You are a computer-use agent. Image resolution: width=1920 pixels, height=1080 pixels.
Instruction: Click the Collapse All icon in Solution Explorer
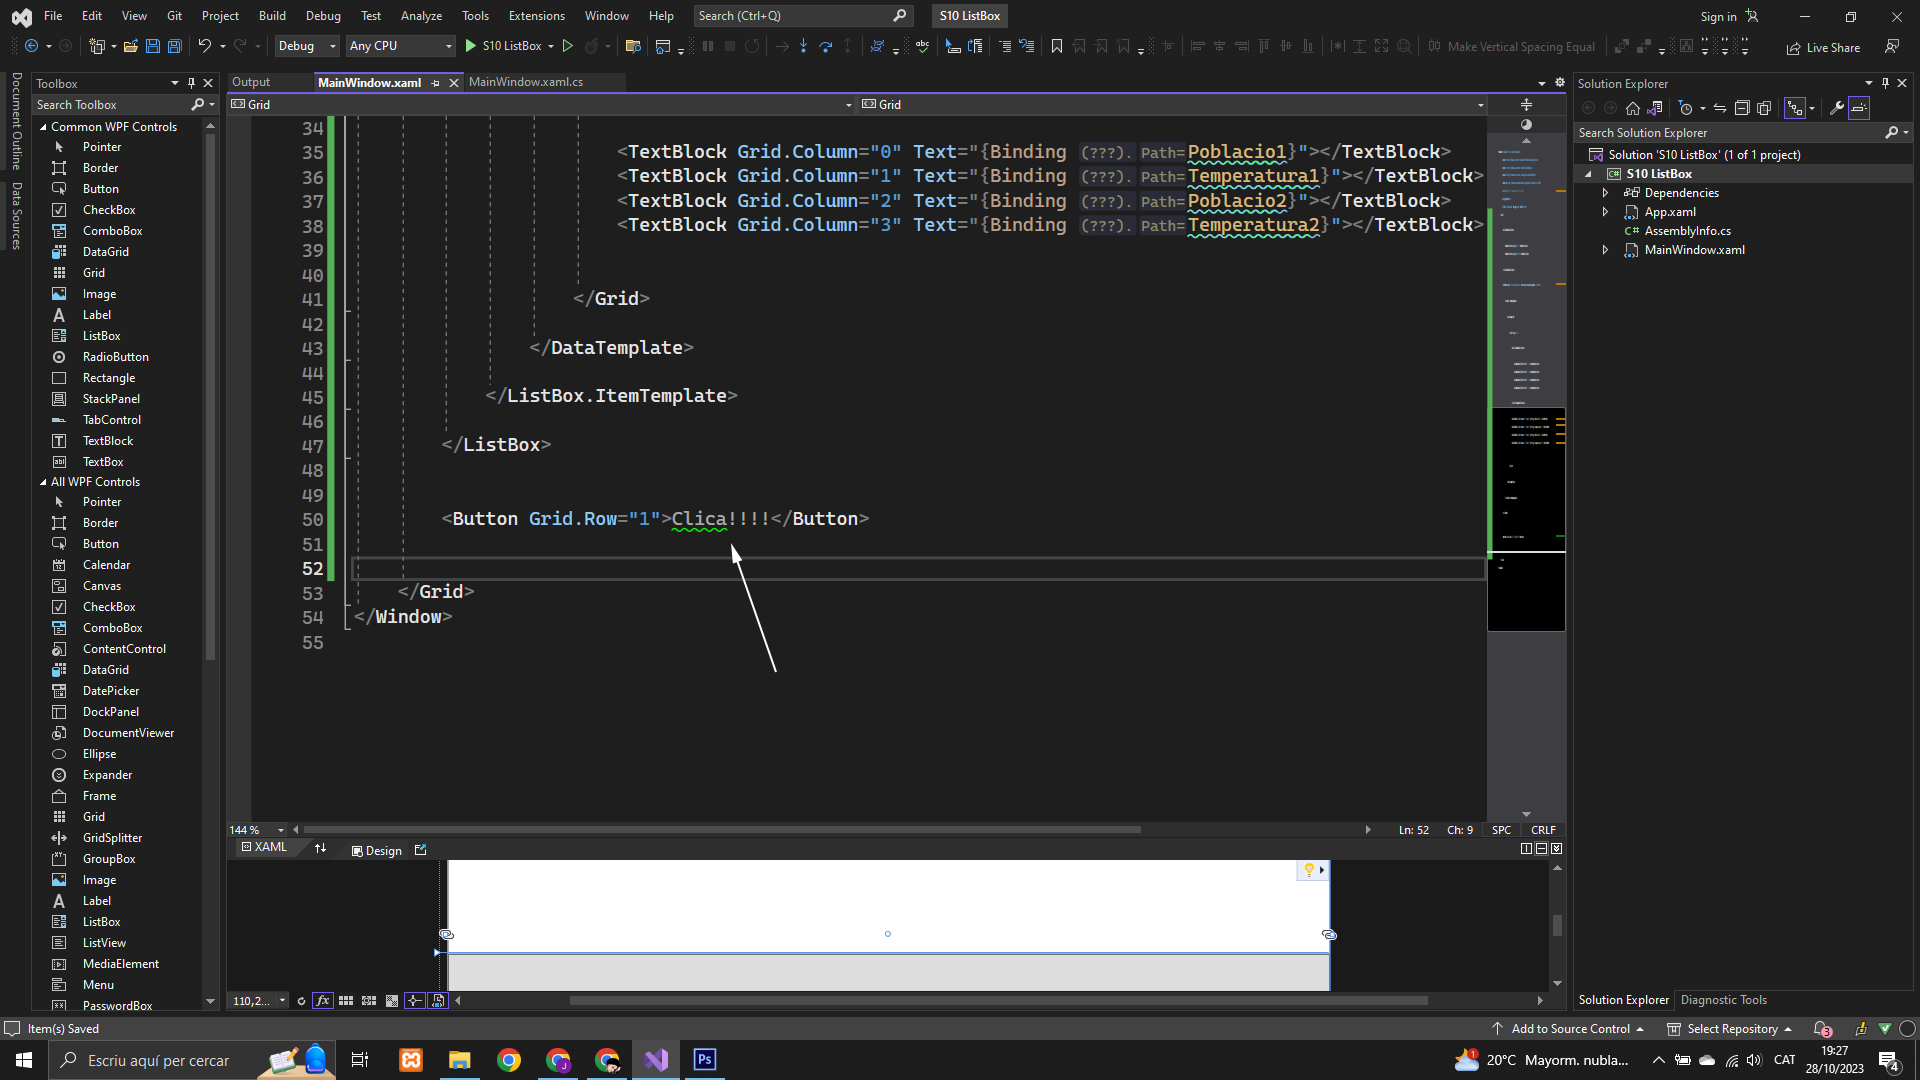coord(1741,108)
